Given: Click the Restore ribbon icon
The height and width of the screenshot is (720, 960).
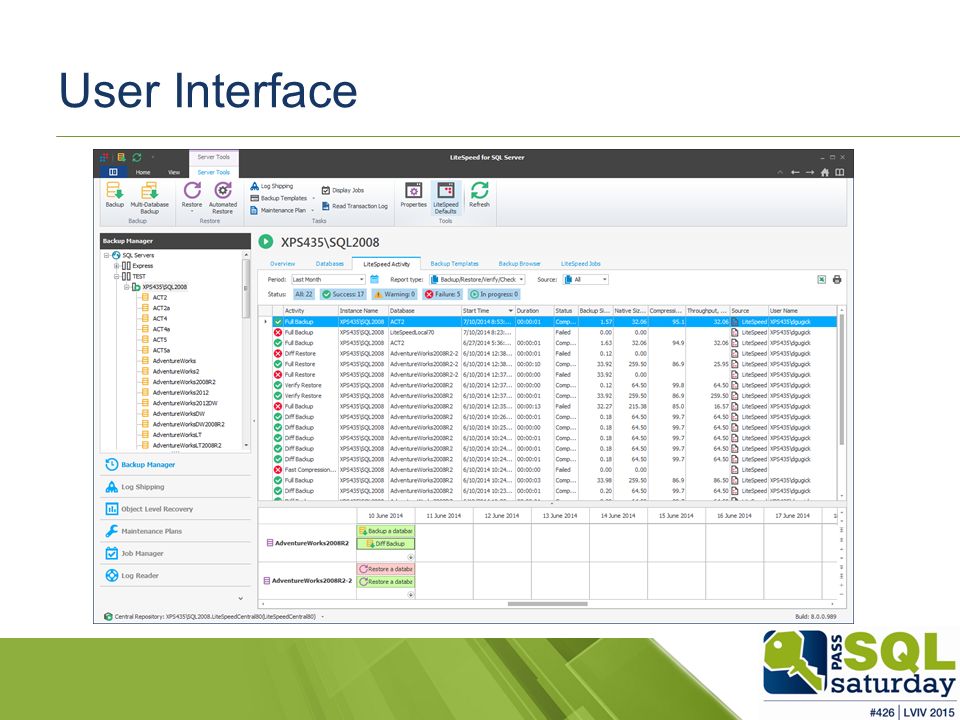Looking at the screenshot, I should click(x=192, y=195).
